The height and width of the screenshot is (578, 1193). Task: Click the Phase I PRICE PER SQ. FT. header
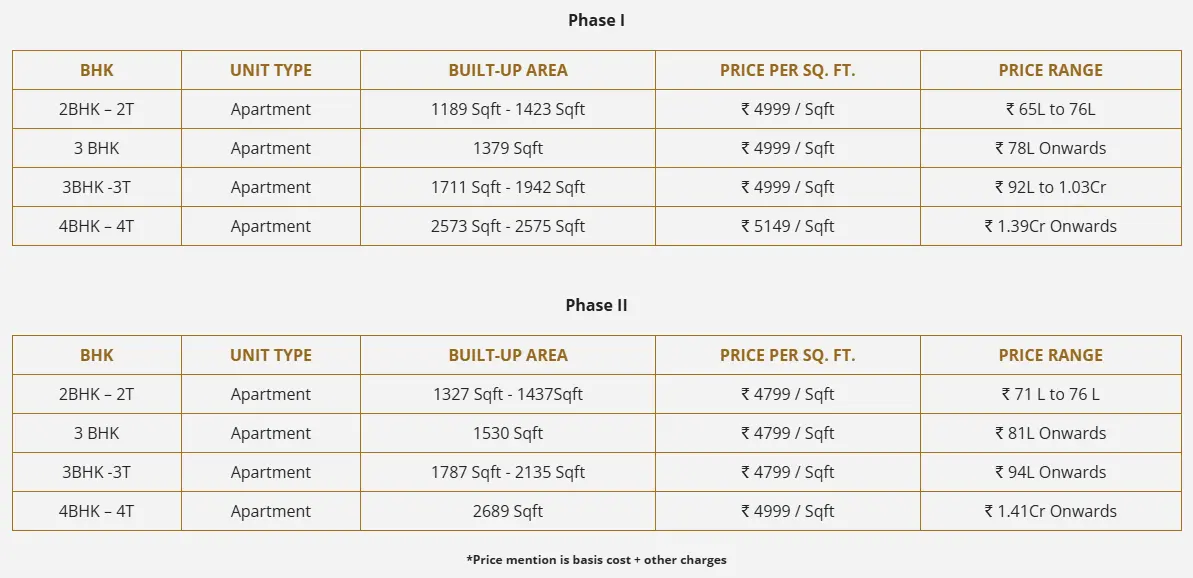click(787, 70)
